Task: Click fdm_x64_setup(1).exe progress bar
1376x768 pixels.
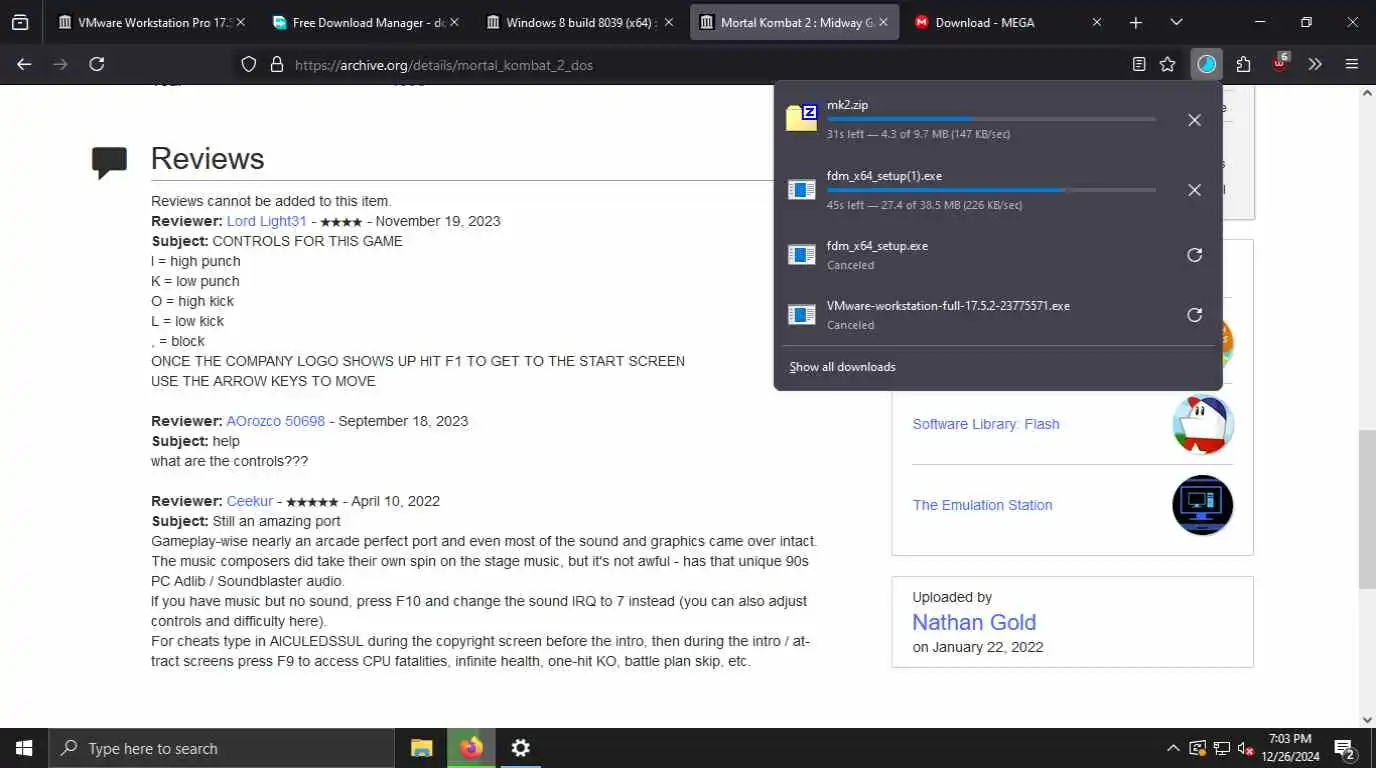Action: pyautogui.click(x=991, y=190)
